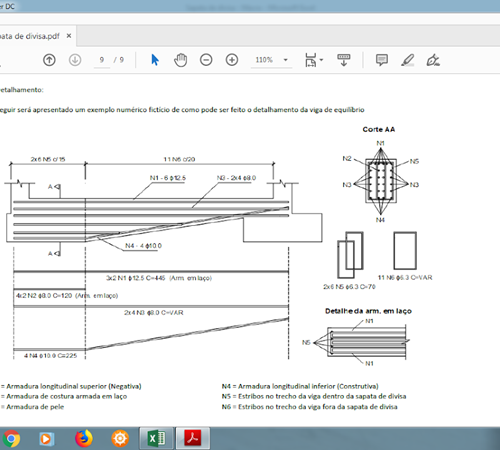Click 'N4 = Armadura longitudinal inferior' legend line

(300, 386)
